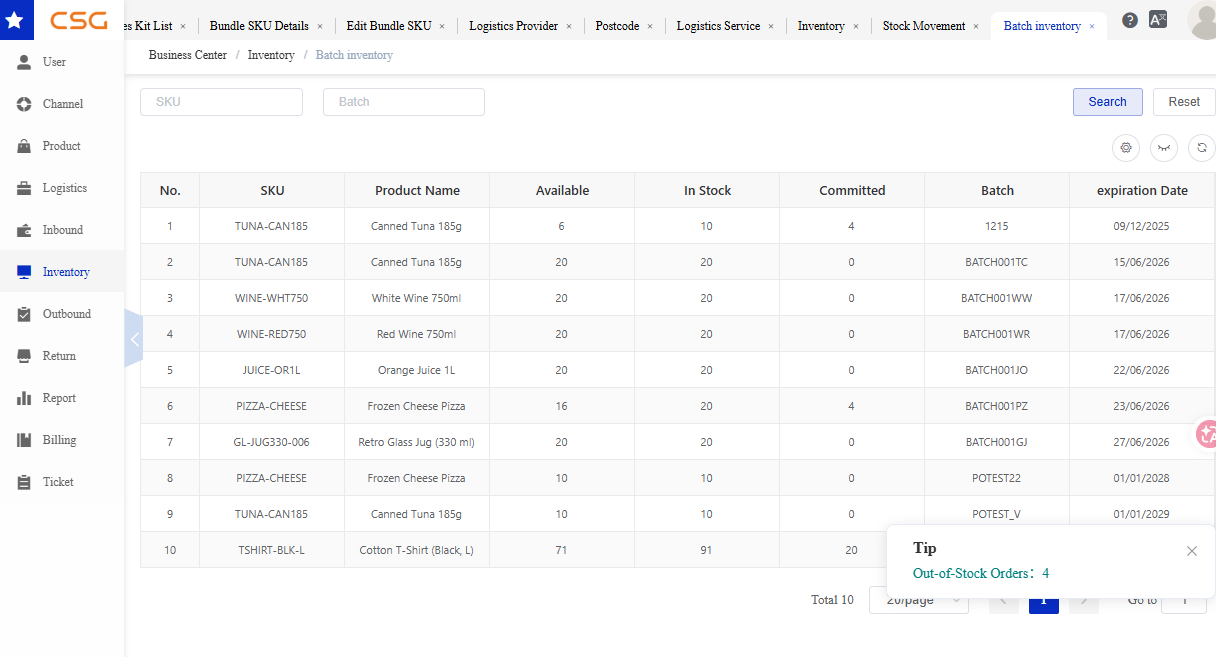
Task: Click the Search button
Action: pos(1108,102)
